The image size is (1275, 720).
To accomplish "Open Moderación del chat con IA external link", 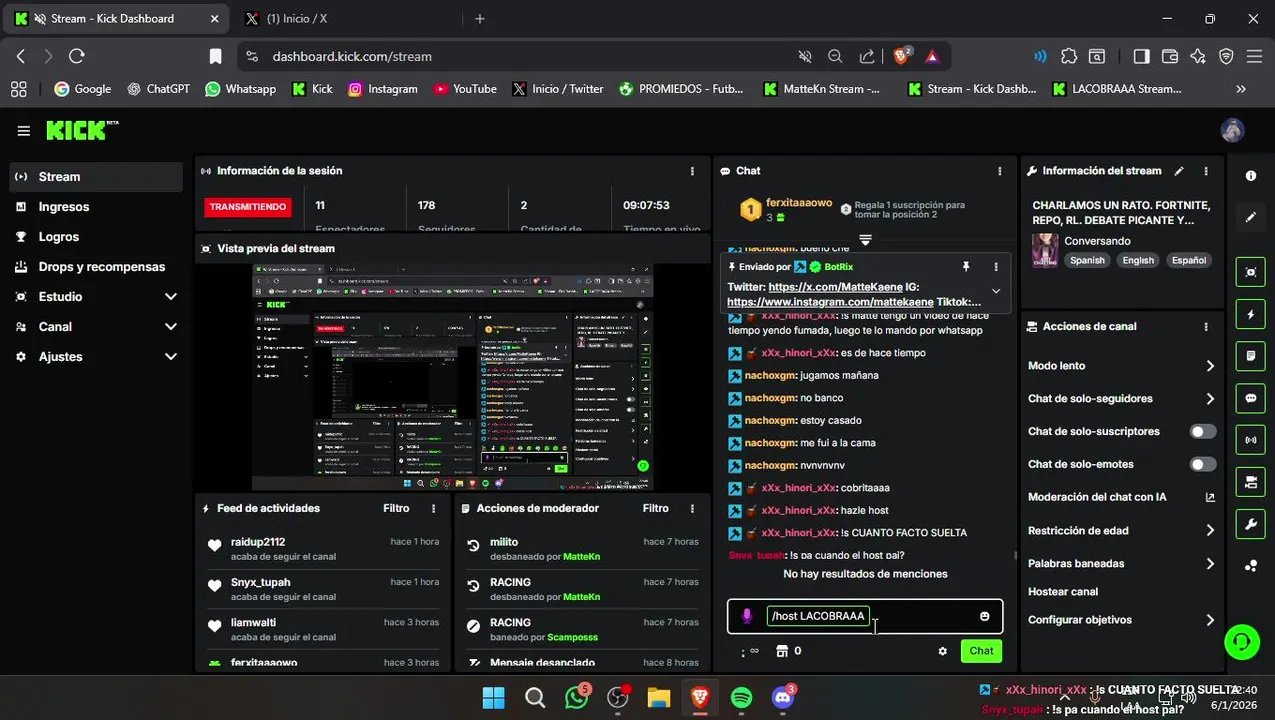I will 1210,497.
